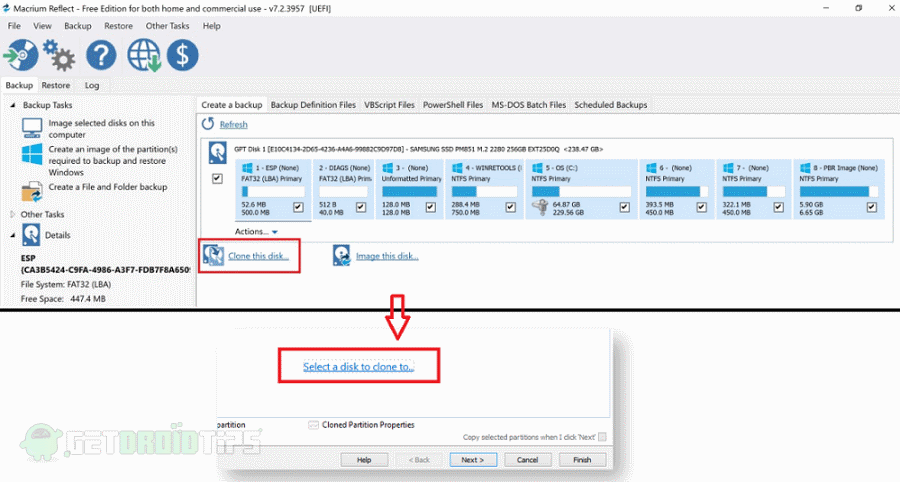Image resolution: width=900 pixels, height=482 pixels.
Task: Click the Image this disk icon
Action: 342,255
